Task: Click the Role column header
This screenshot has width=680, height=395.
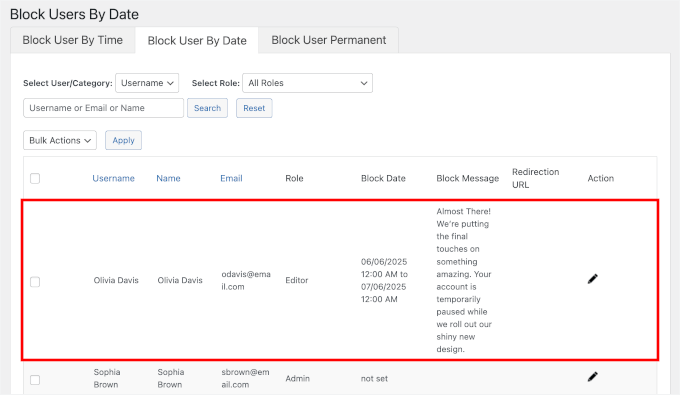Action: click(x=294, y=178)
